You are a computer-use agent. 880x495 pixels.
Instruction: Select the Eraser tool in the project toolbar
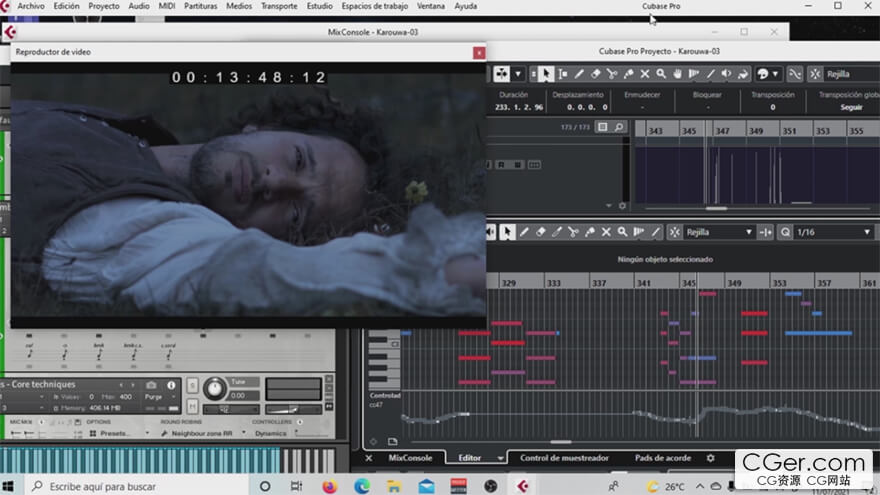click(x=595, y=74)
